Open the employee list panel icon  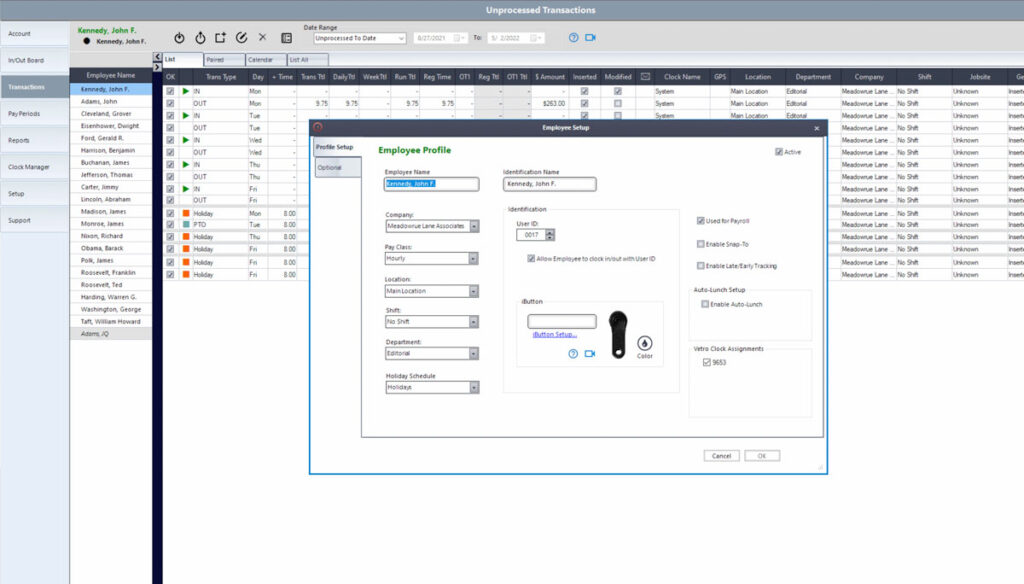pos(287,38)
